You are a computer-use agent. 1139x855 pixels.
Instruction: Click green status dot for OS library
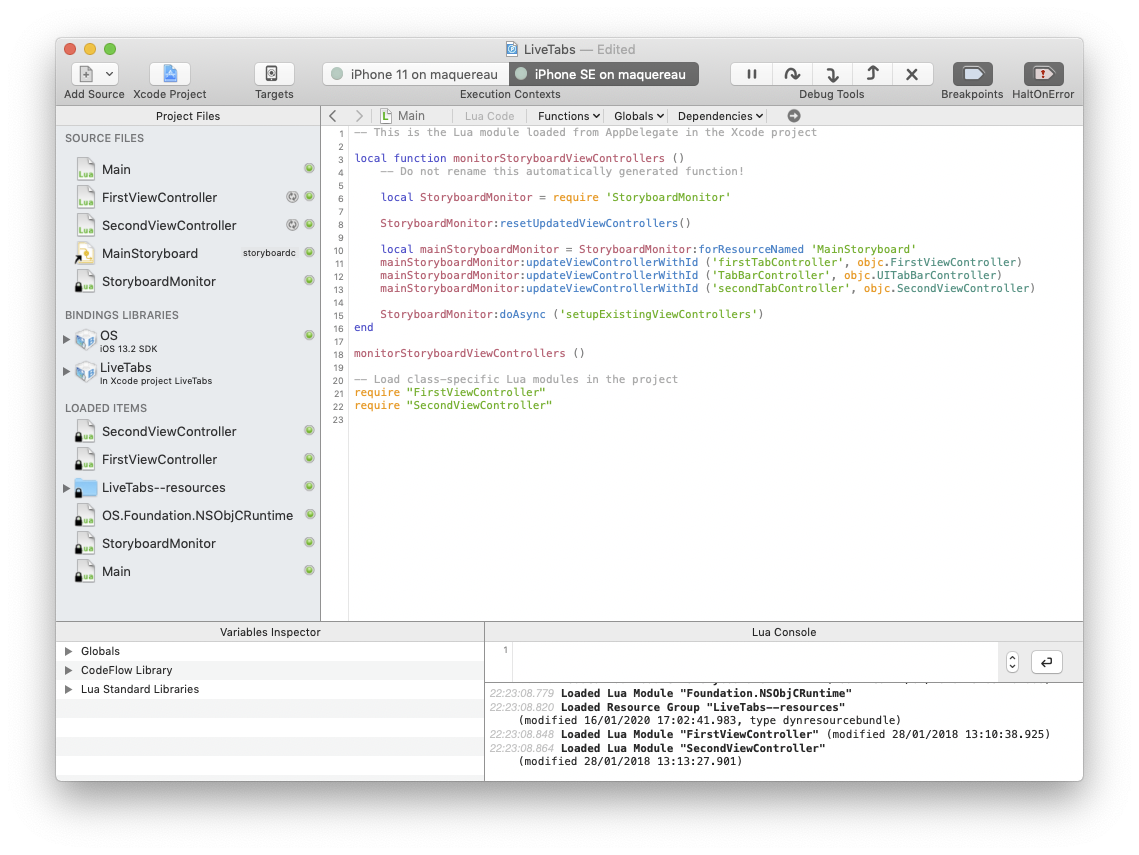(309, 336)
